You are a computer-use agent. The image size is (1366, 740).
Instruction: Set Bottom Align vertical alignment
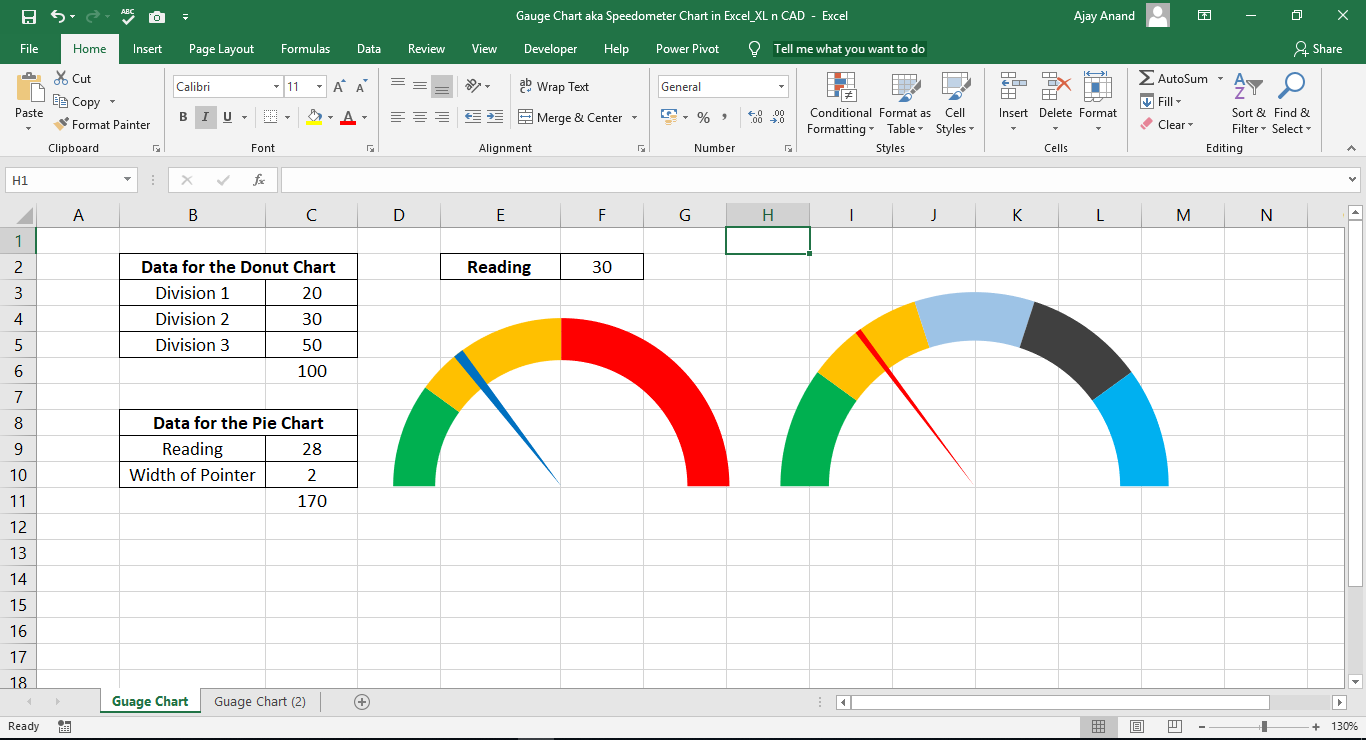pos(442,86)
